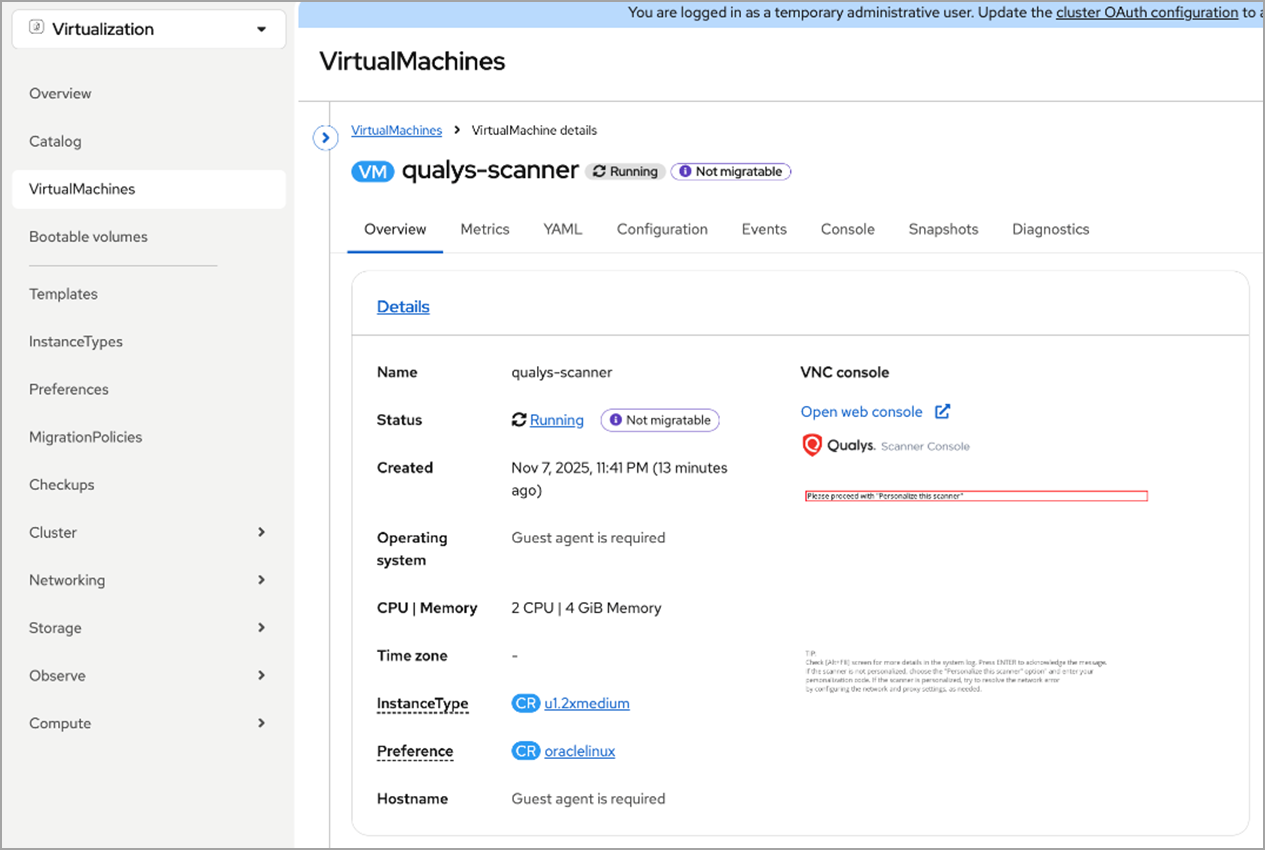Click the Cluster chevron arrow

(262, 532)
